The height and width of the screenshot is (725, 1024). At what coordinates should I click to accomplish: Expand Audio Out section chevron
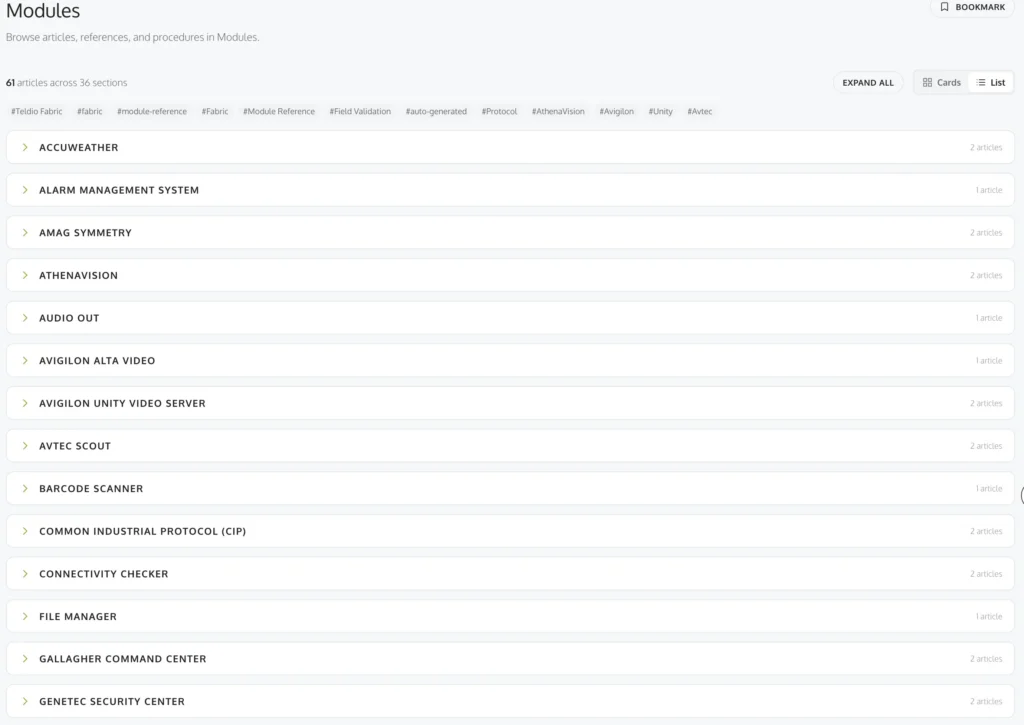click(25, 318)
